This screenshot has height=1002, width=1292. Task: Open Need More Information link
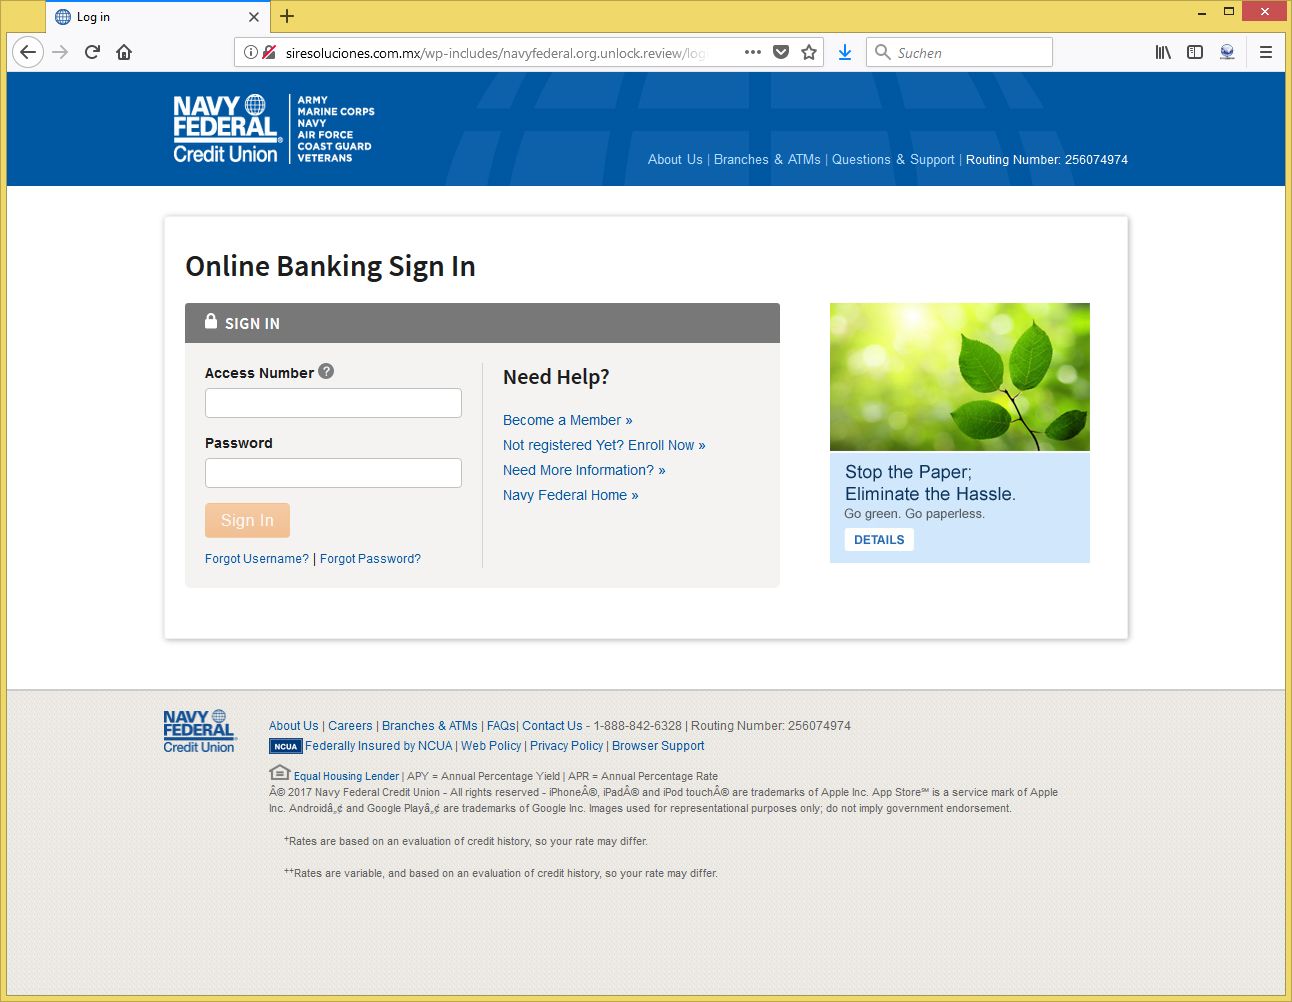pos(584,470)
